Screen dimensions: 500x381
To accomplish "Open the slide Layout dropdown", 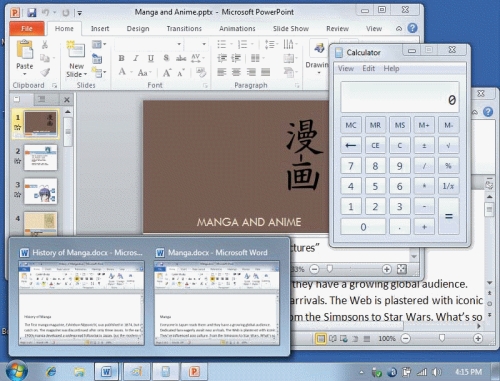I will (x=99, y=44).
